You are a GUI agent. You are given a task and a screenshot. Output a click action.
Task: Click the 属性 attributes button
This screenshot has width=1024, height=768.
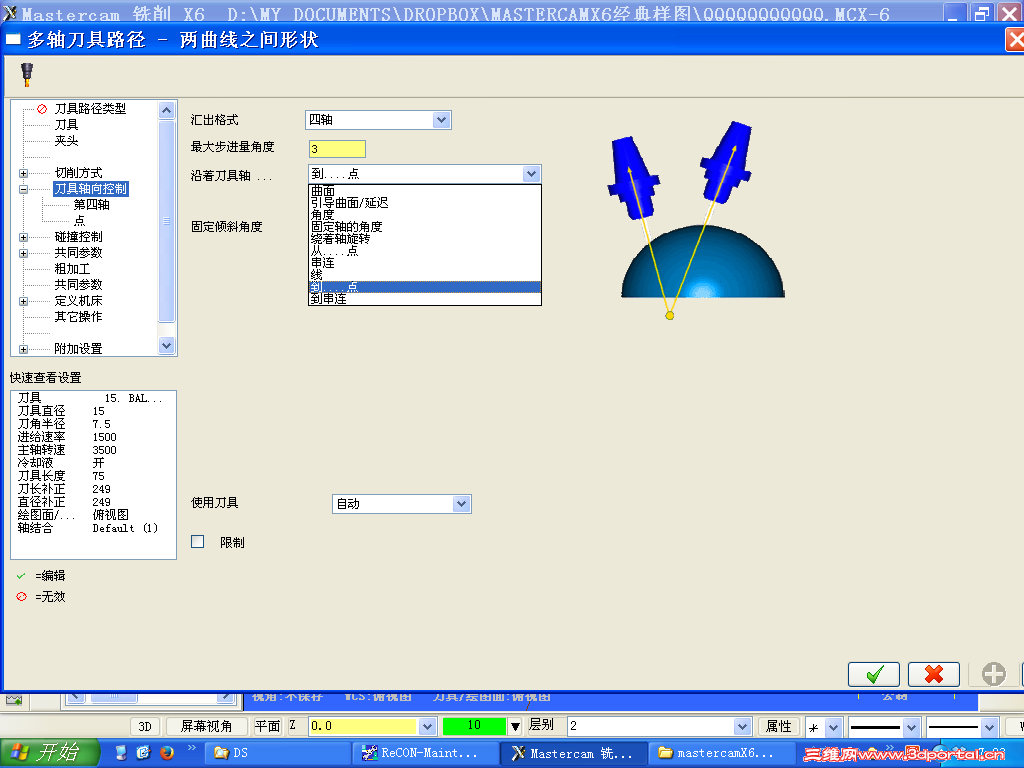click(778, 726)
